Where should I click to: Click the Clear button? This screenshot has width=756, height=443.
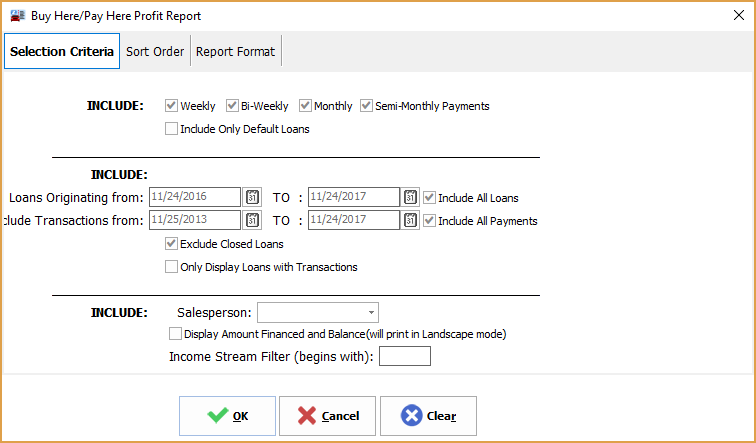(x=428, y=416)
